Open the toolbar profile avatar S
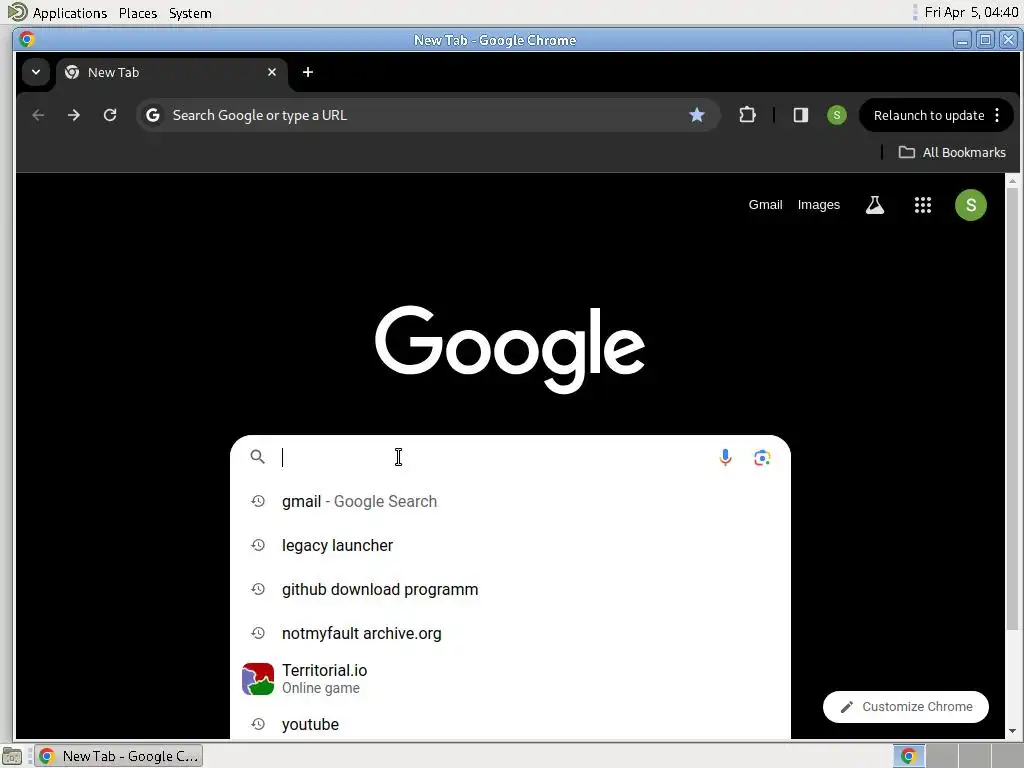The width and height of the screenshot is (1024, 768). pos(837,116)
